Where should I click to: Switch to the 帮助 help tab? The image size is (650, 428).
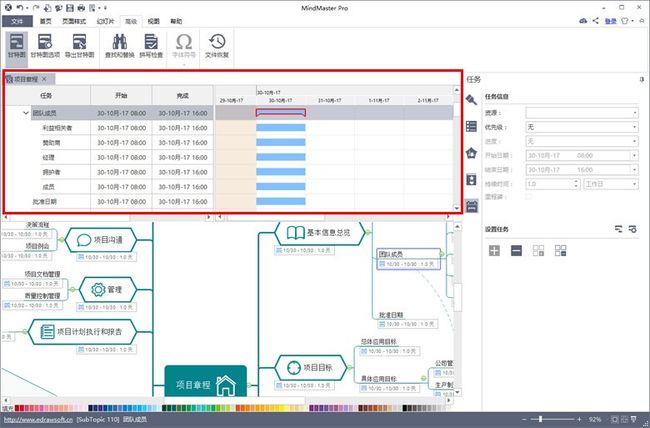[x=176, y=21]
